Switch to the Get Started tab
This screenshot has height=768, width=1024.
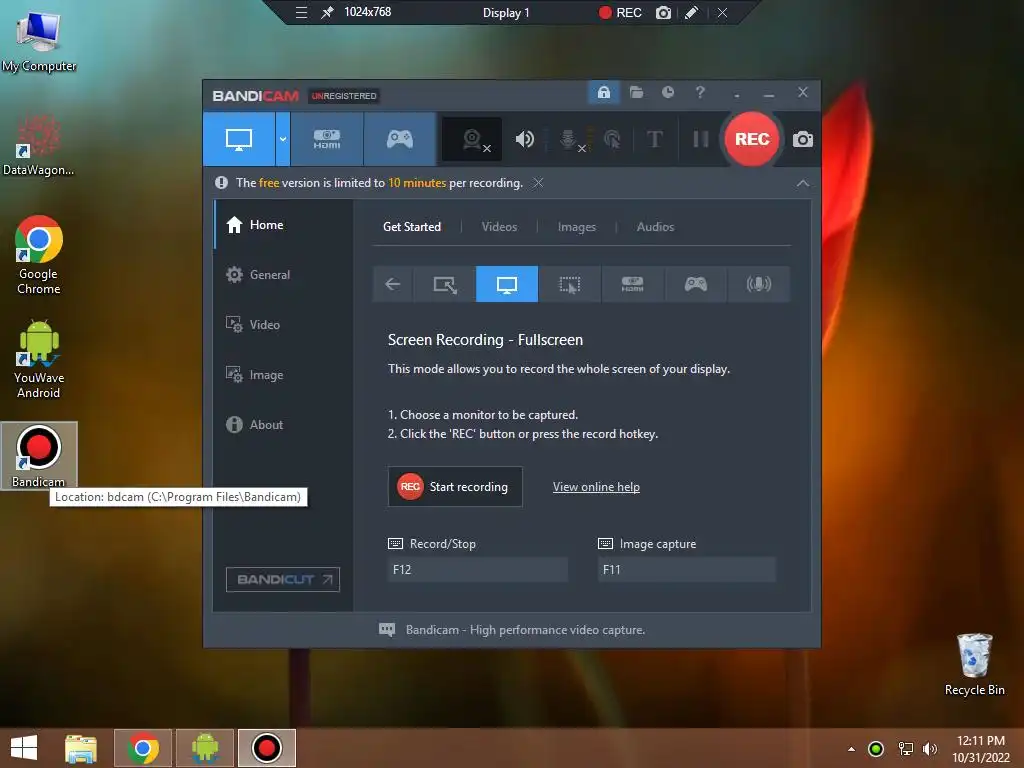tap(411, 227)
